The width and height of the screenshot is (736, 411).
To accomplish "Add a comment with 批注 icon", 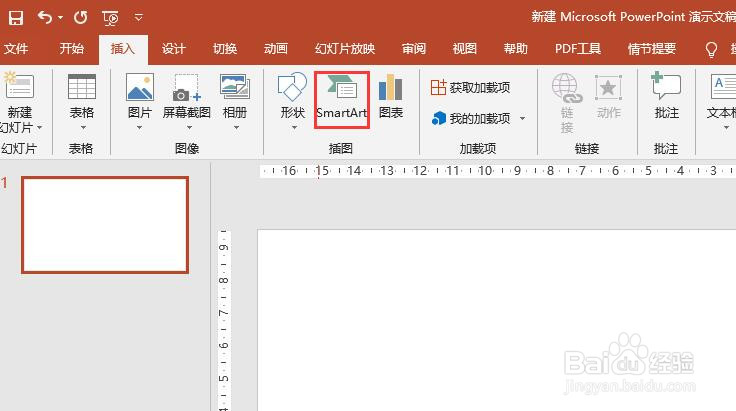I will pyautogui.click(x=666, y=86).
